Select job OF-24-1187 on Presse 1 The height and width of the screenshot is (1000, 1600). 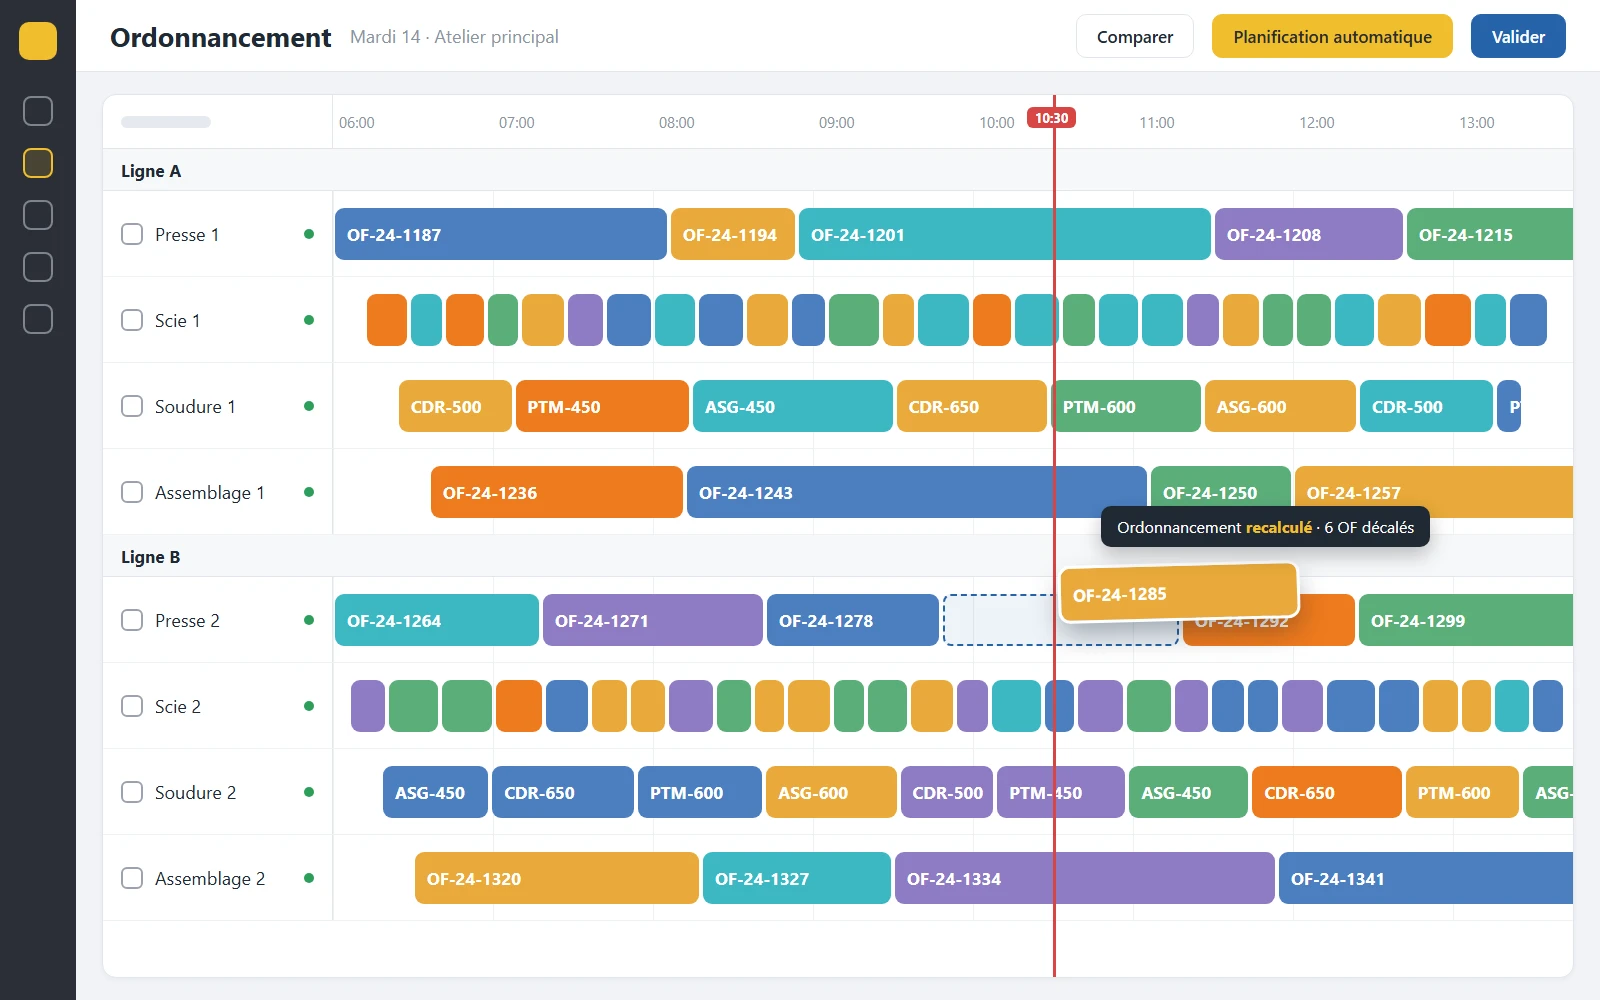coord(501,234)
